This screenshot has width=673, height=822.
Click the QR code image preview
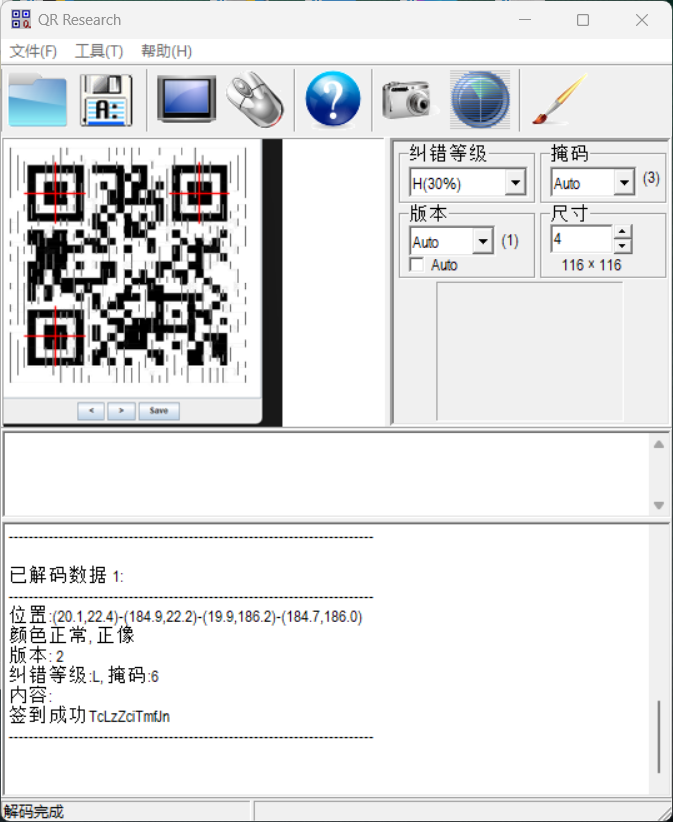point(128,265)
